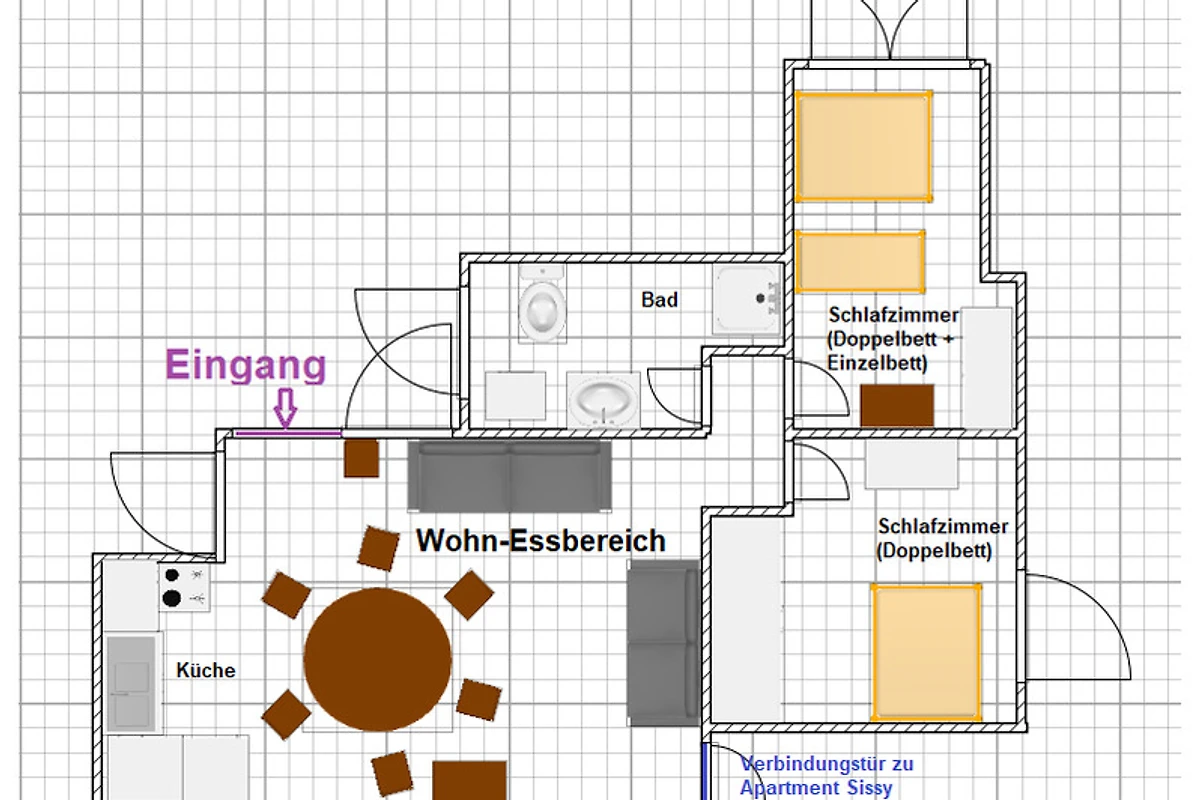Viewport: 1200px width, 800px height.
Task: Click exterior door right of lower Schlafzimmer
Action: coord(1076,626)
